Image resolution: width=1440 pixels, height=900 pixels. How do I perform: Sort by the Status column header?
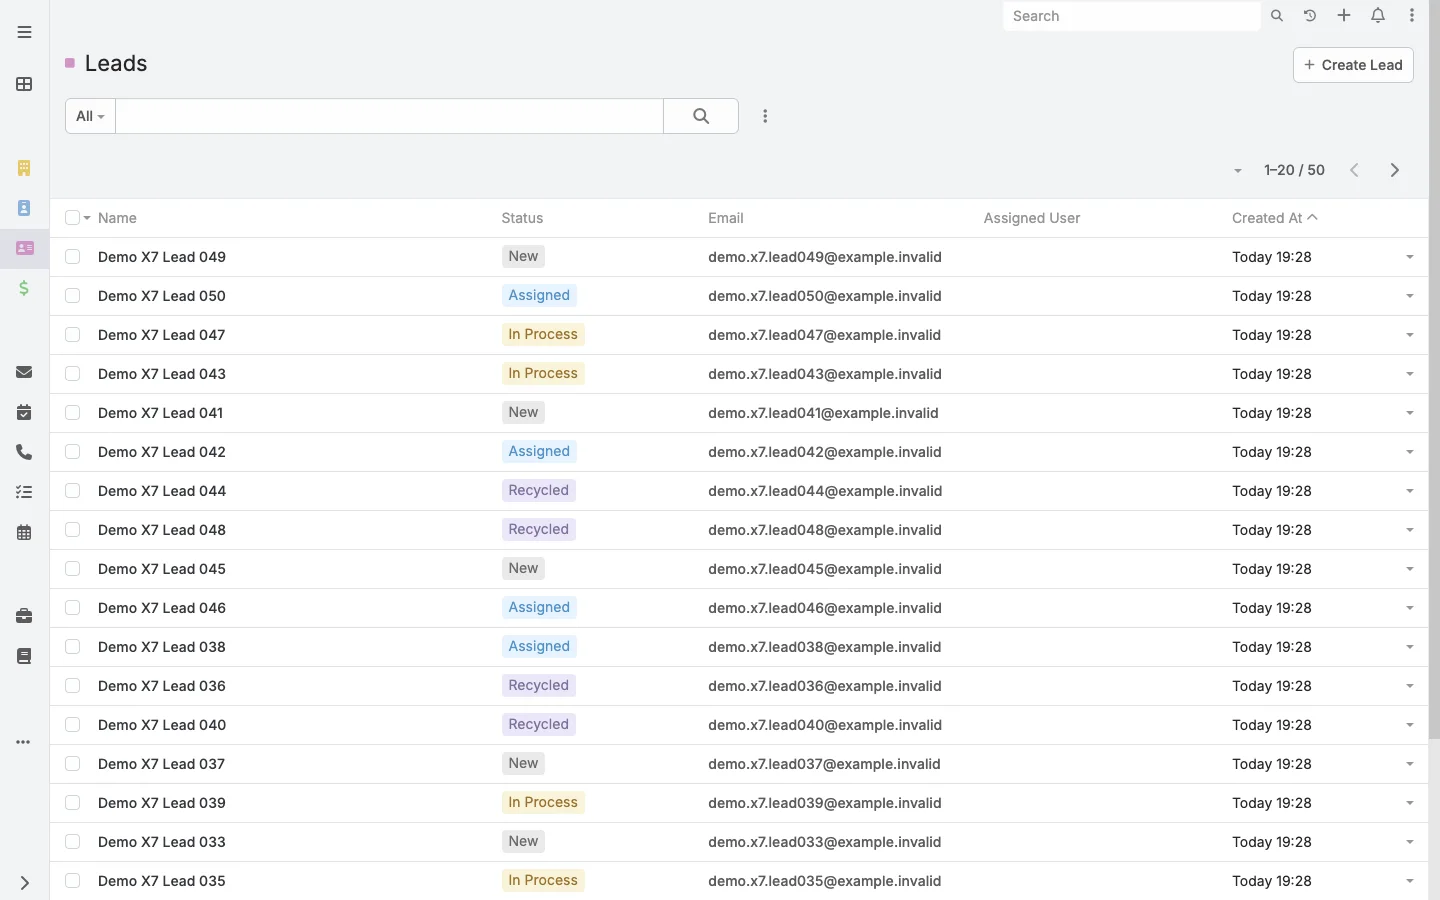tap(522, 218)
